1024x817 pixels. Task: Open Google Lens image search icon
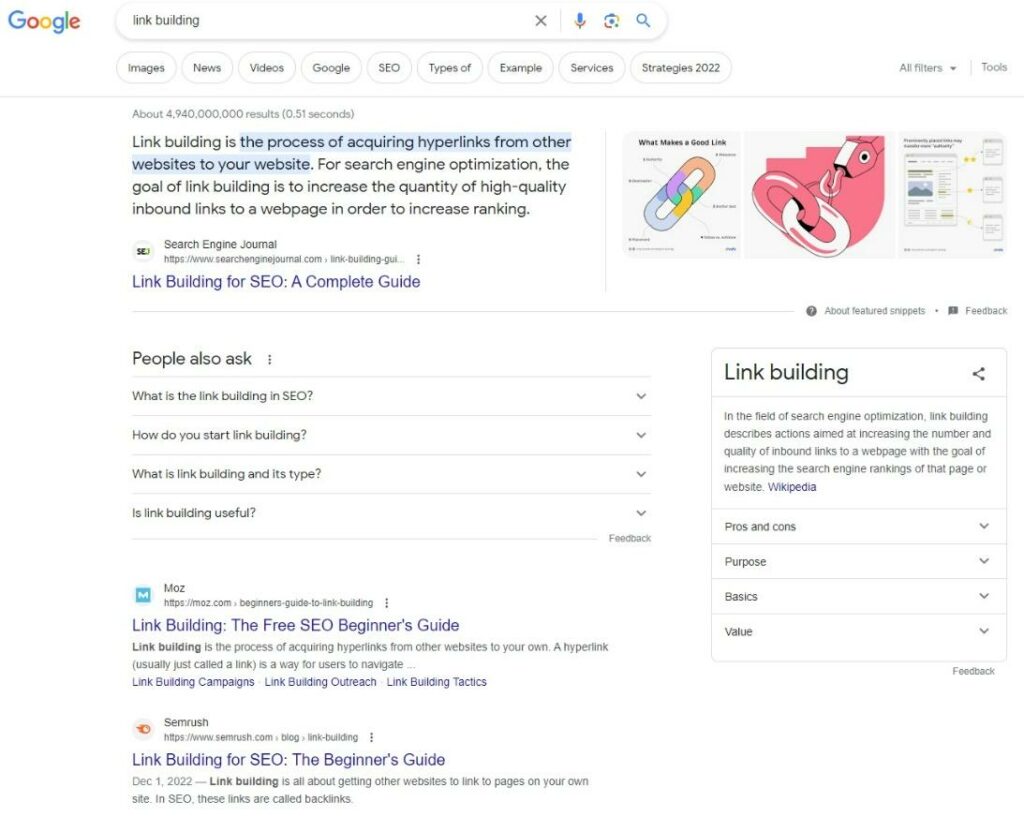pos(611,21)
